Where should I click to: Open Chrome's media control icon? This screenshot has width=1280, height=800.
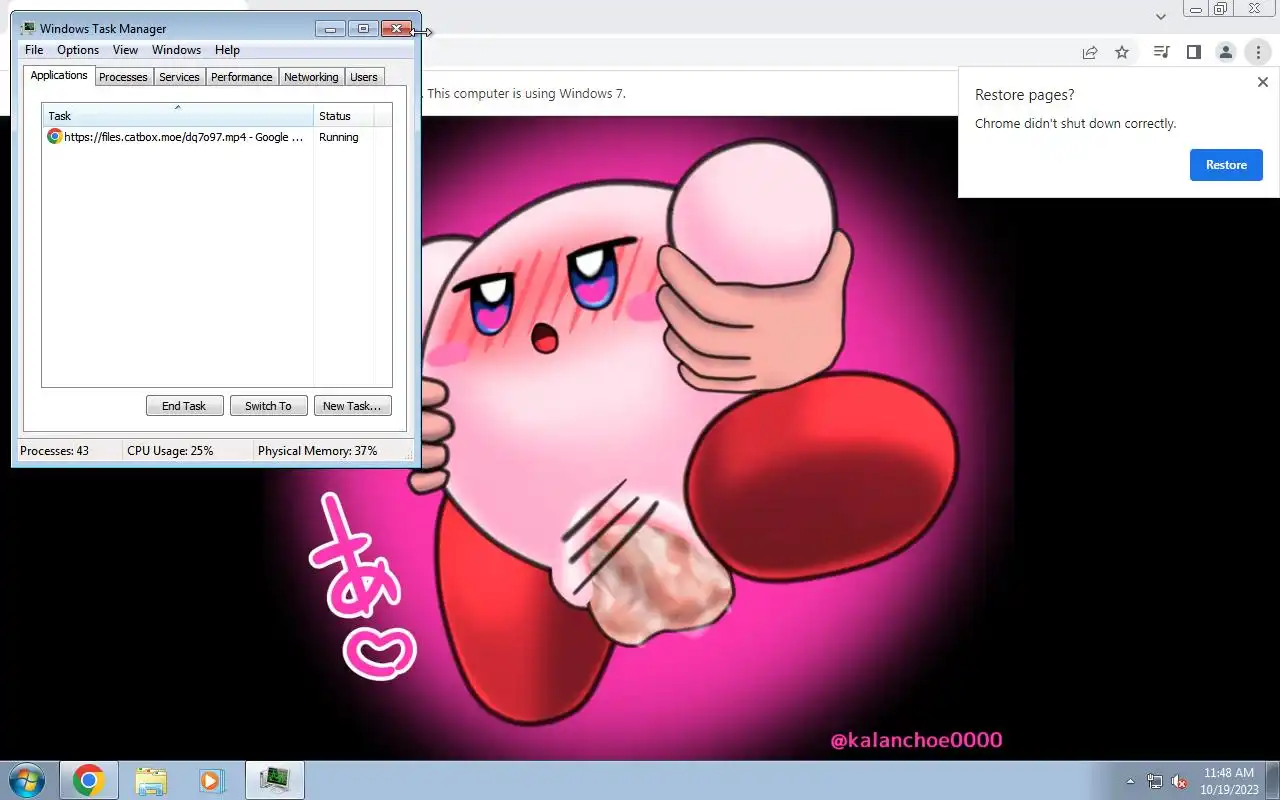[x=1161, y=52]
